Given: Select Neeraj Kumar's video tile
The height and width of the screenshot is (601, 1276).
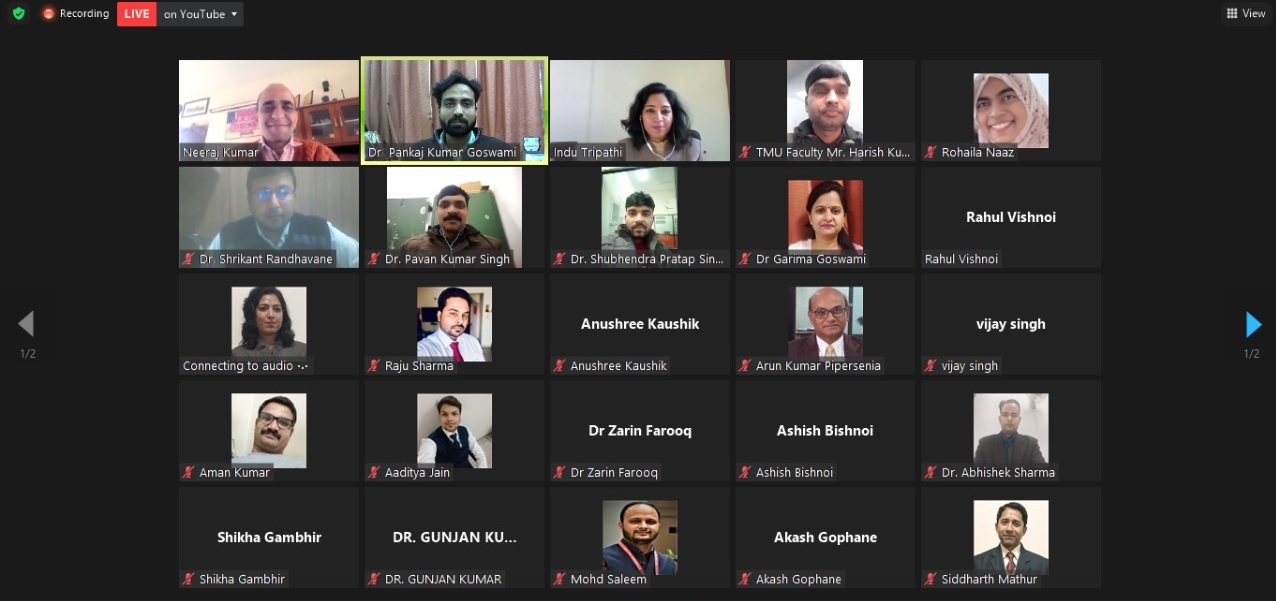Looking at the screenshot, I should click(269, 110).
